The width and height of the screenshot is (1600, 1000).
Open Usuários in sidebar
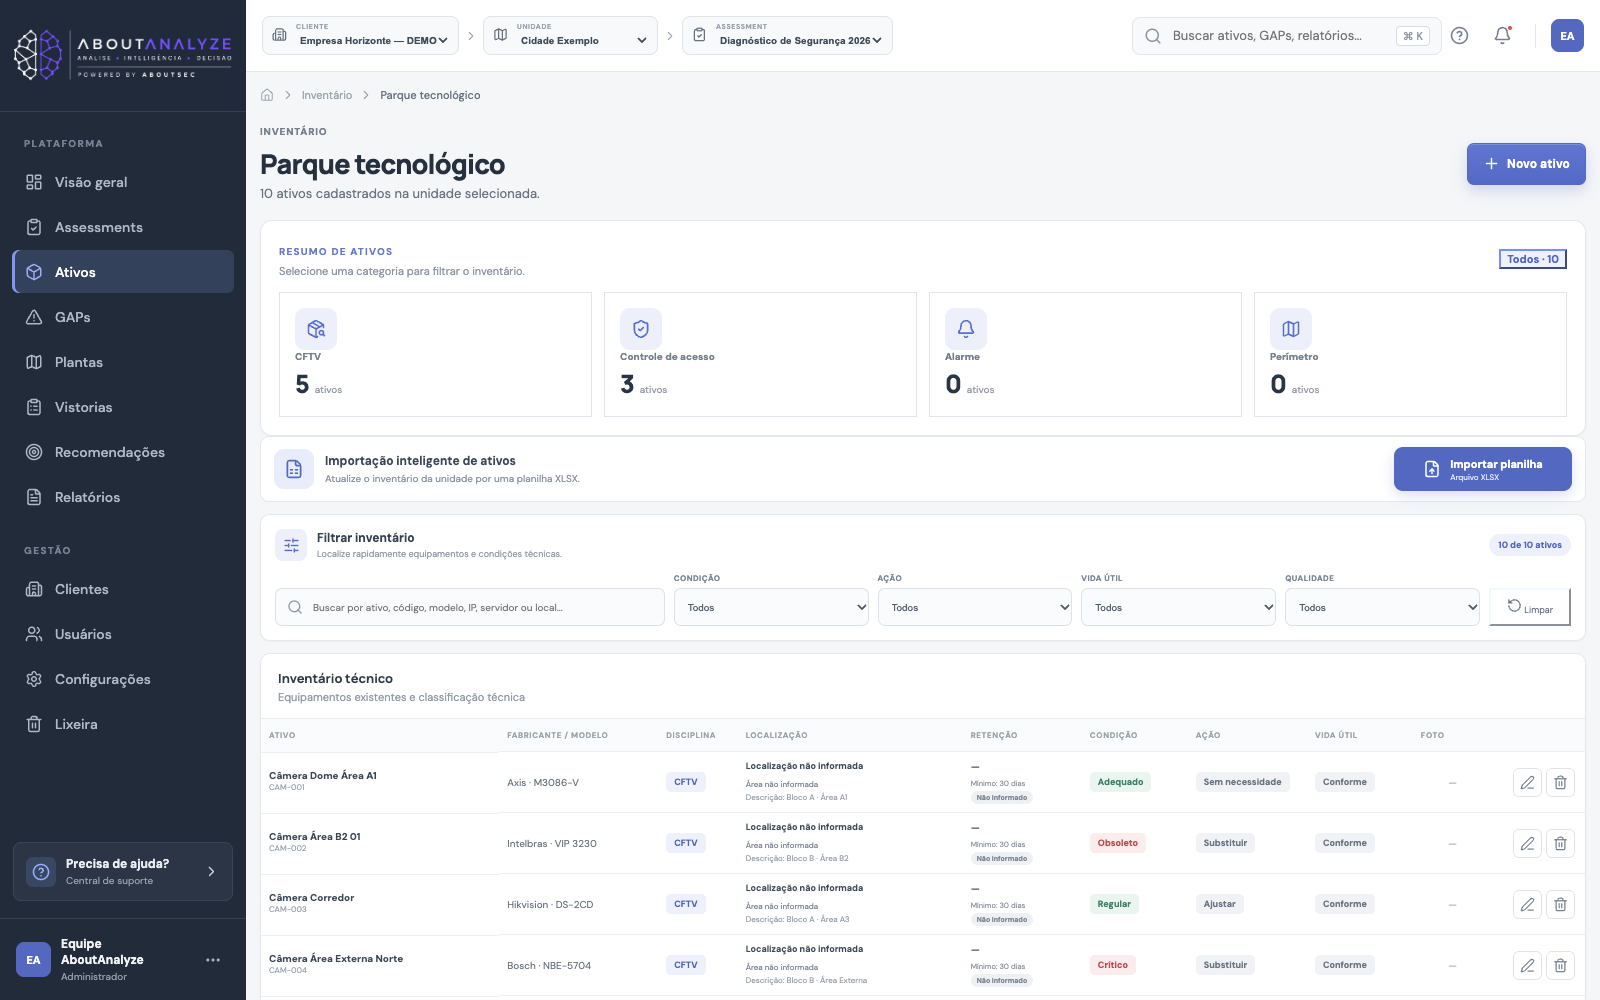(x=123, y=634)
